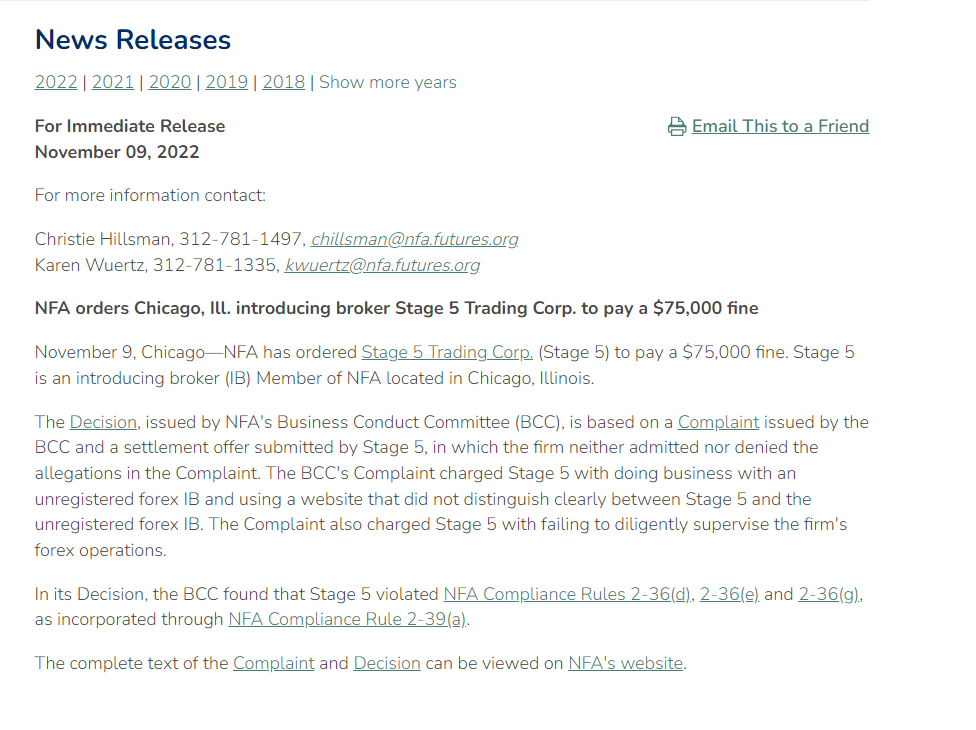The width and height of the screenshot is (976, 730).
Task: Switch to 2021 news releases
Action: 113,82
